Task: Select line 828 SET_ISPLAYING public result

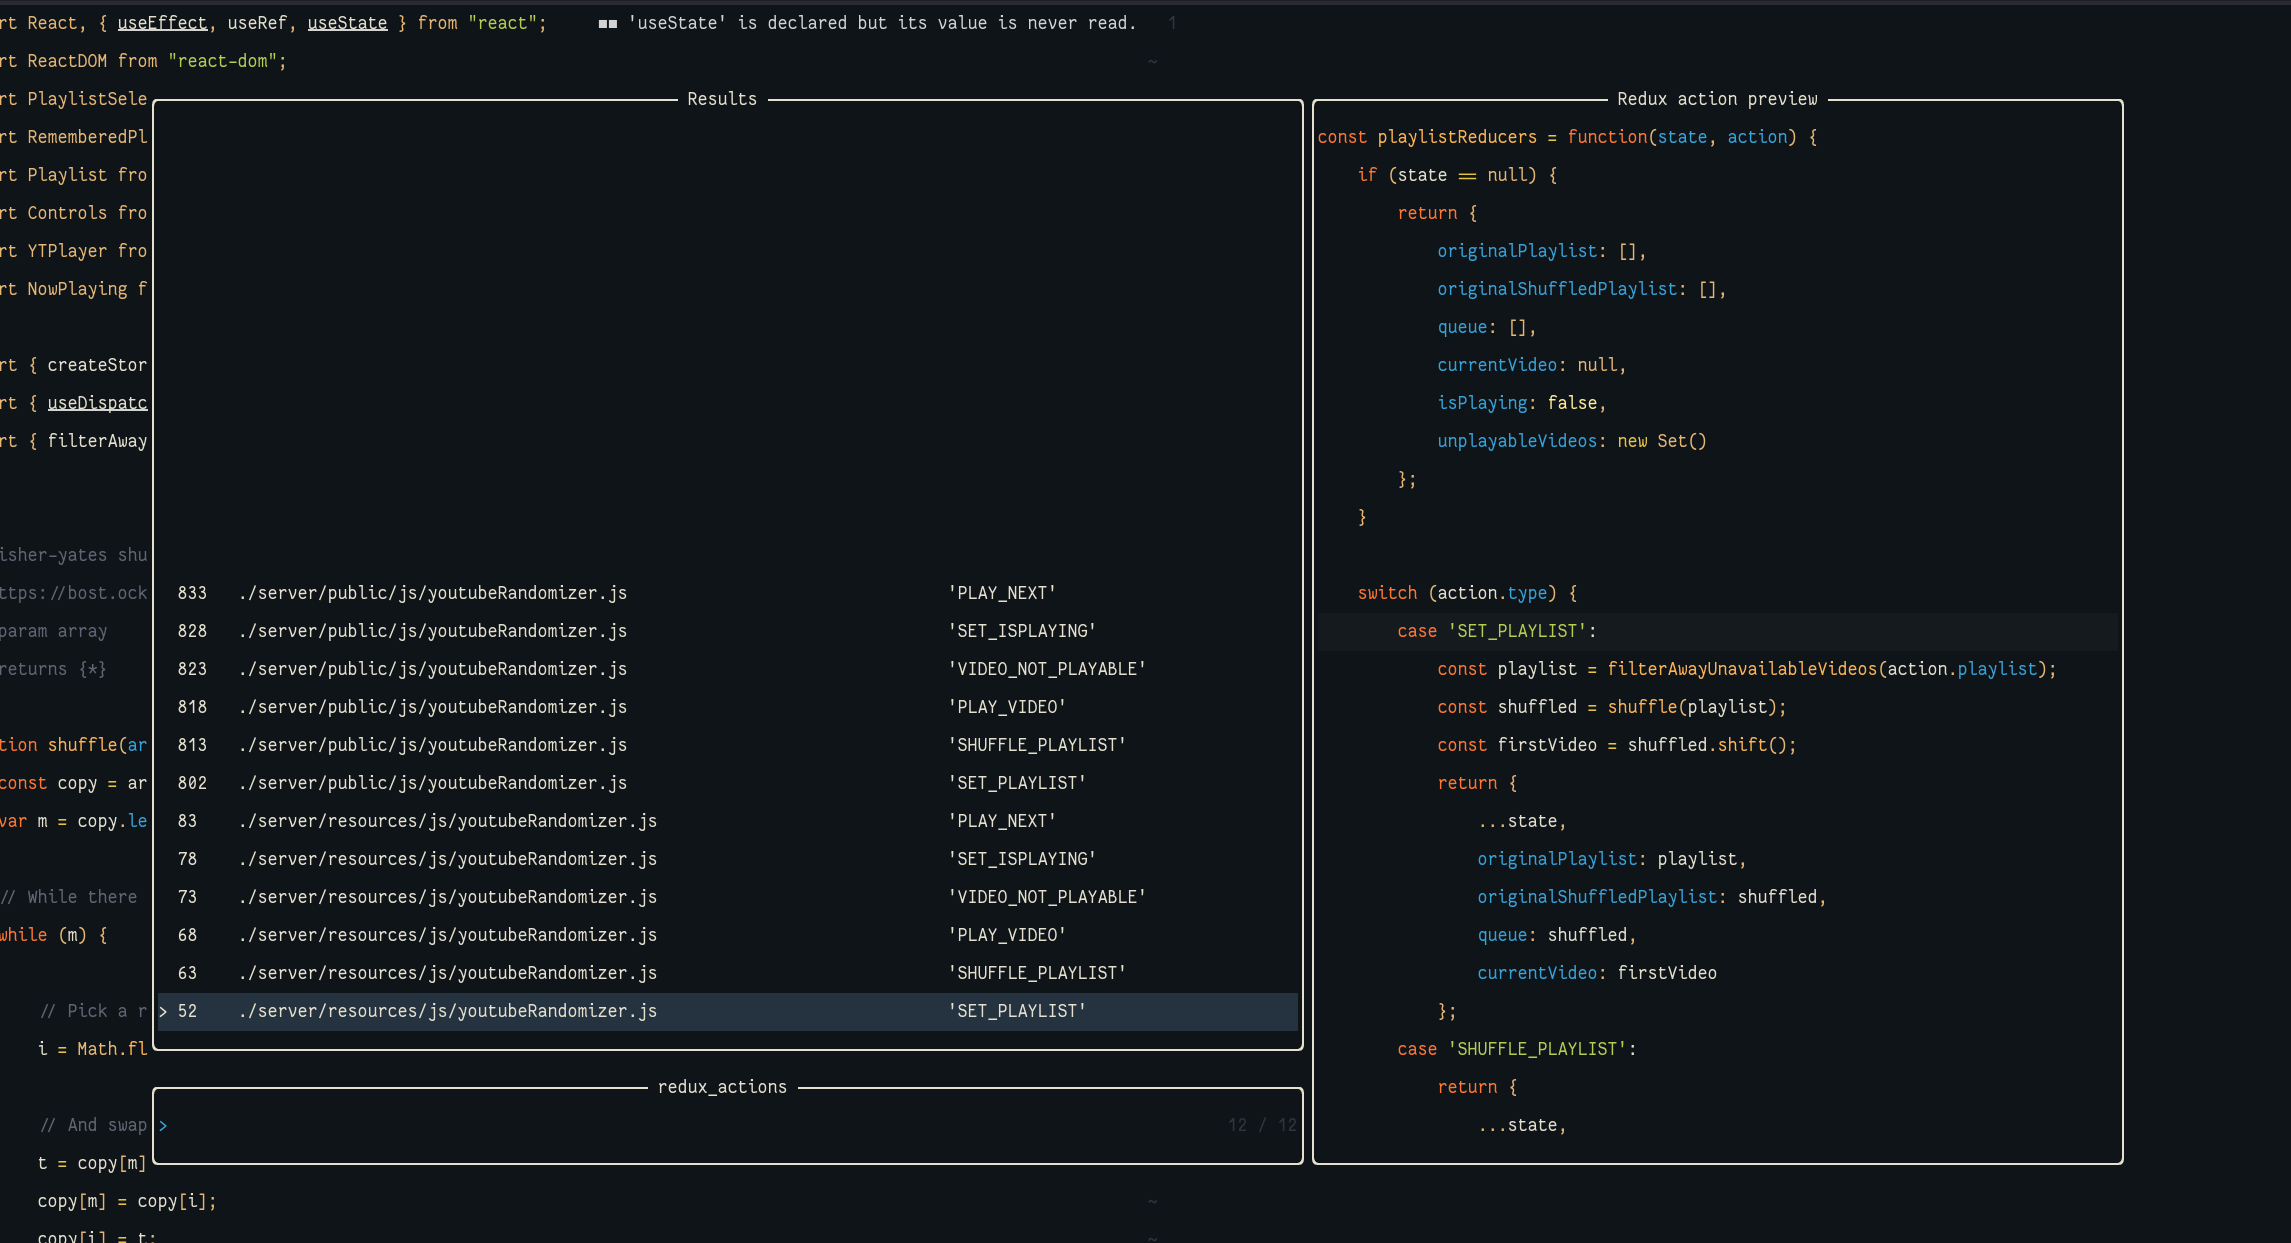Action: click(x=432, y=631)
